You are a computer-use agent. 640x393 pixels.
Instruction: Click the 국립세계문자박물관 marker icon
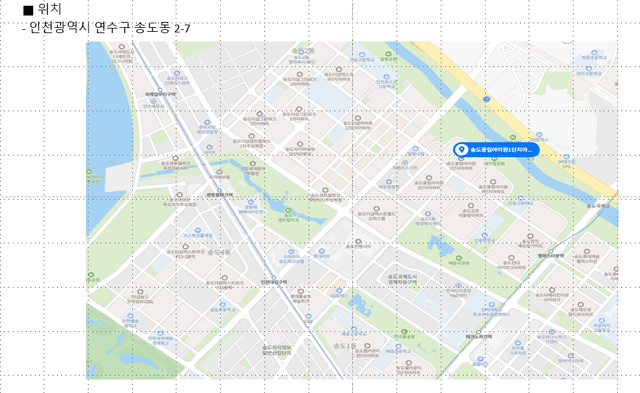point(253,164)
